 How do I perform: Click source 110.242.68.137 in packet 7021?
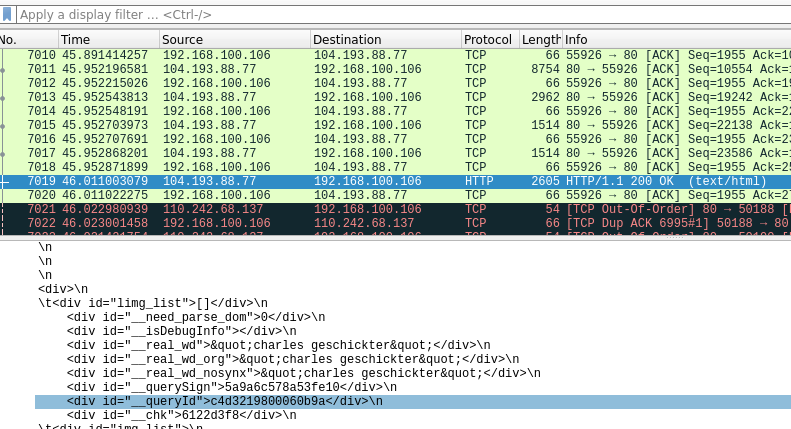[x=213, y=209]
